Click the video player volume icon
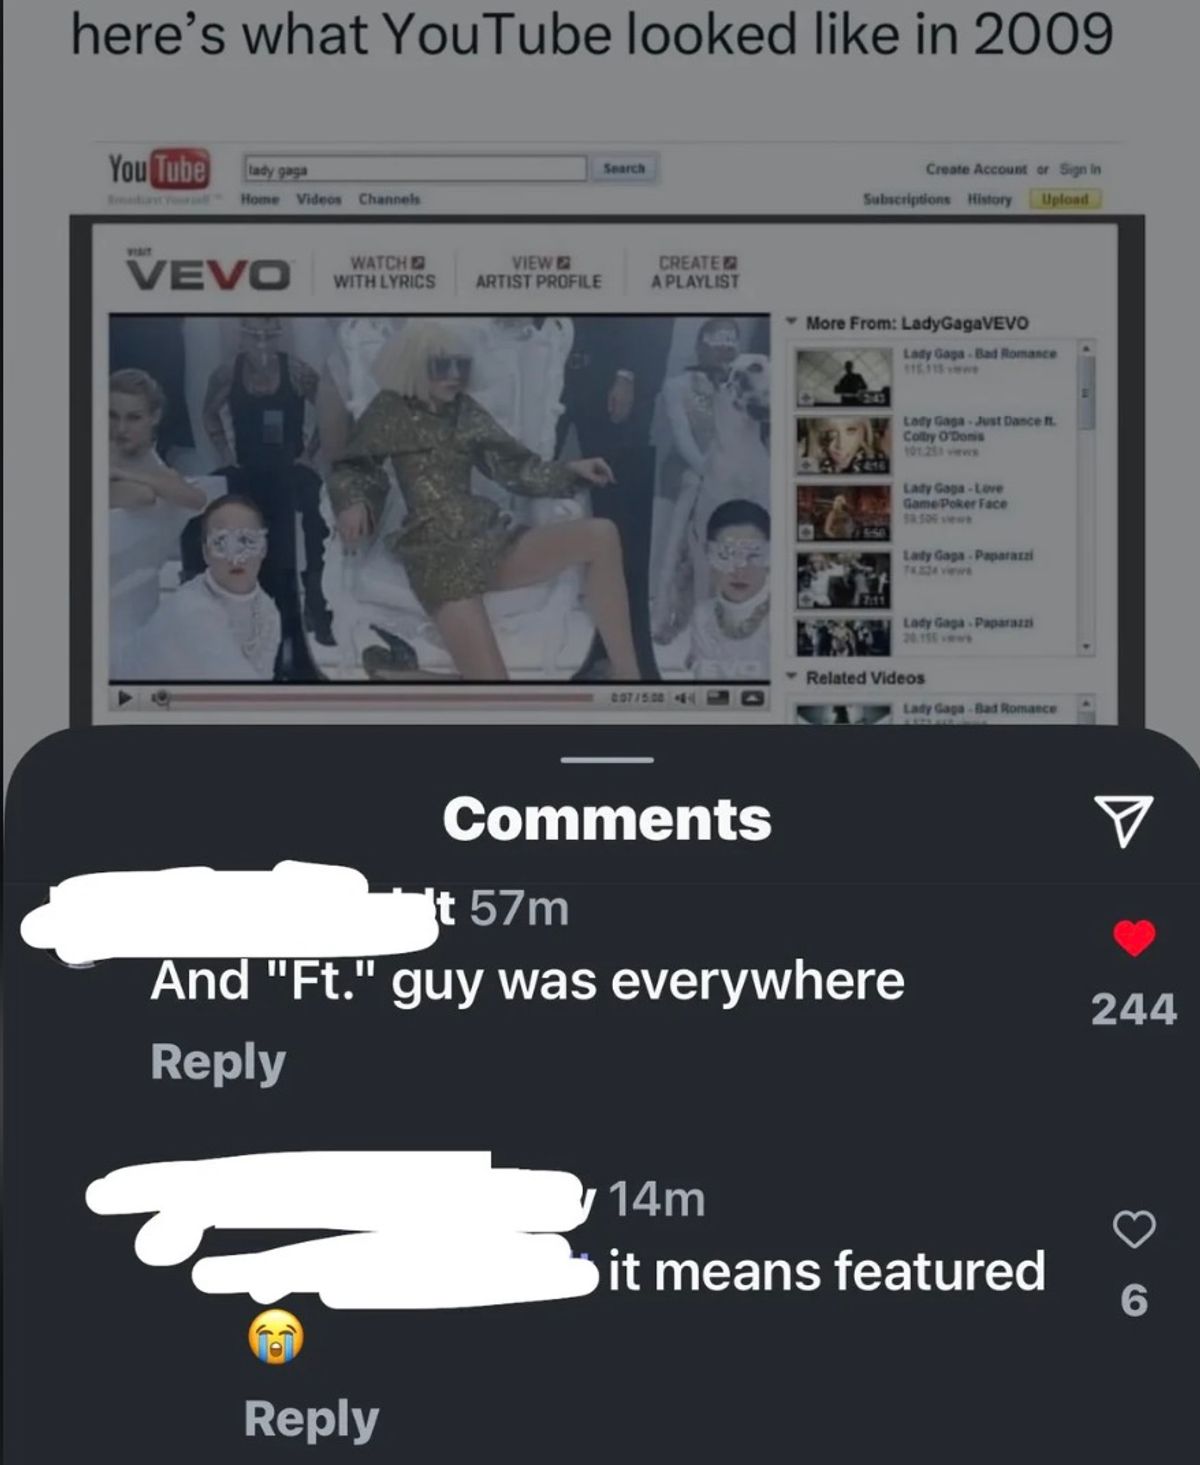Viewport: 1200px width, 1465px height. (x=685, y=698)
